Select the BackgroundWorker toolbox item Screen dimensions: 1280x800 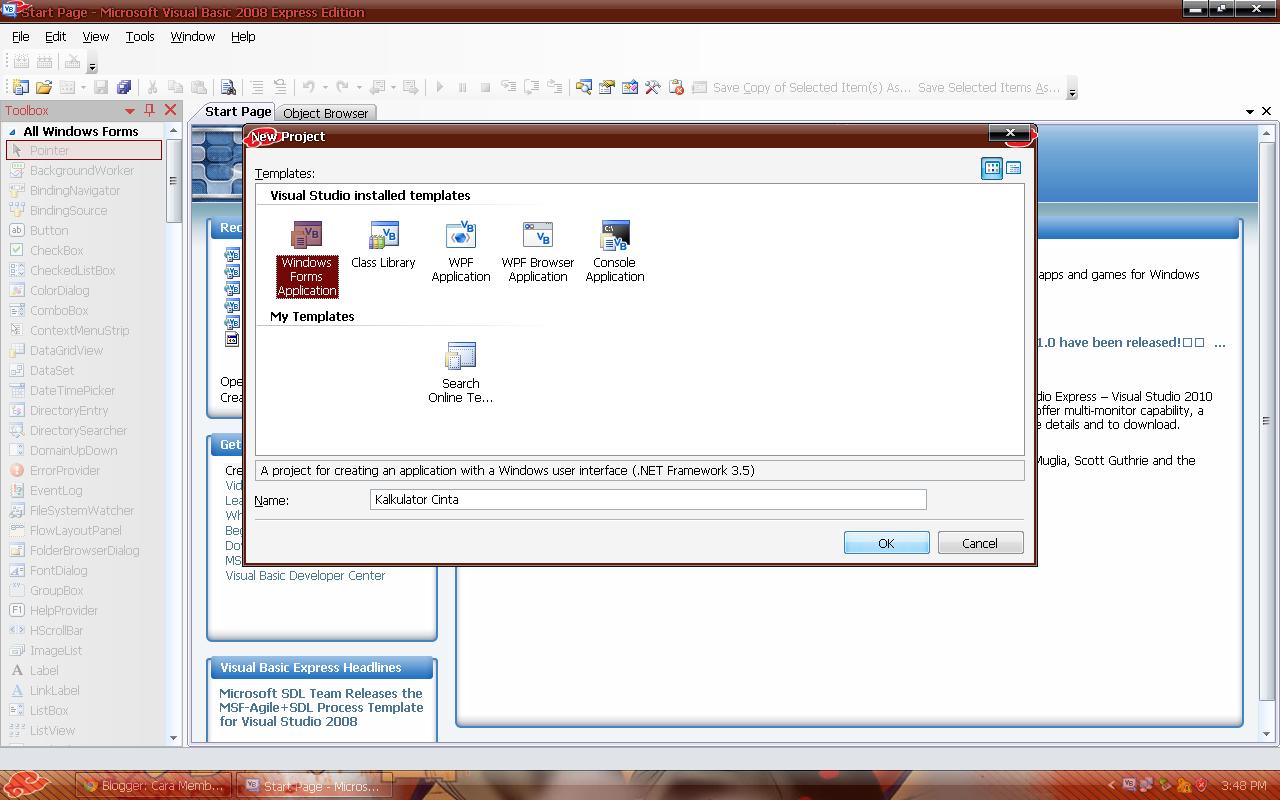[84, 171]
